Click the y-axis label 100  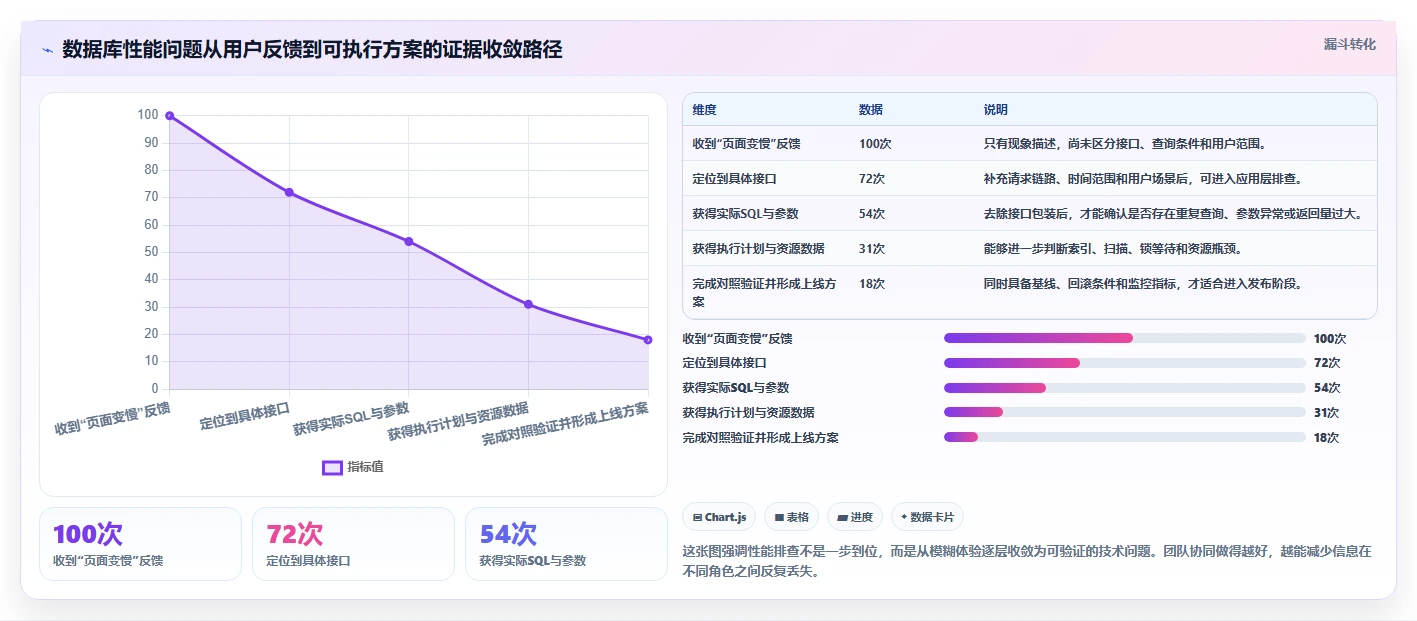click(x=148, y=115)
